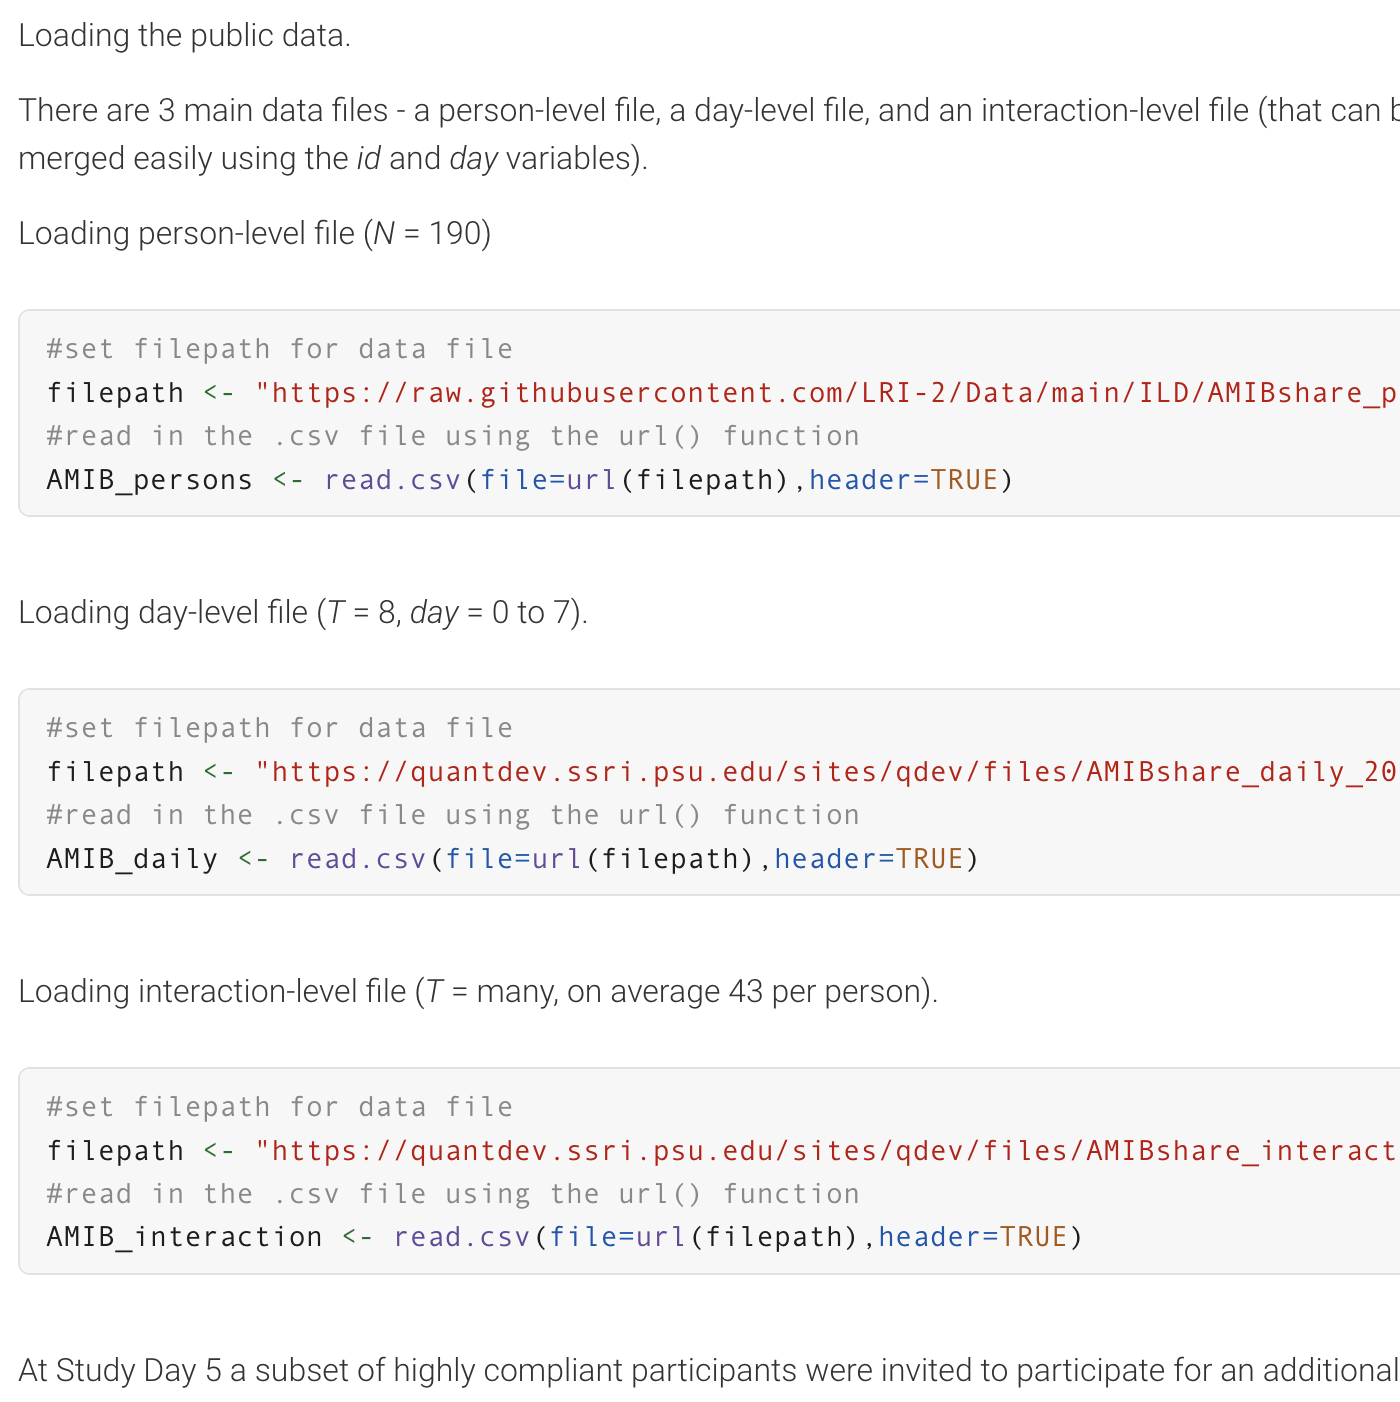Click the 'At Study Day 5' paragraph
1400x1402 pixels.
(x=700, y=1370)
